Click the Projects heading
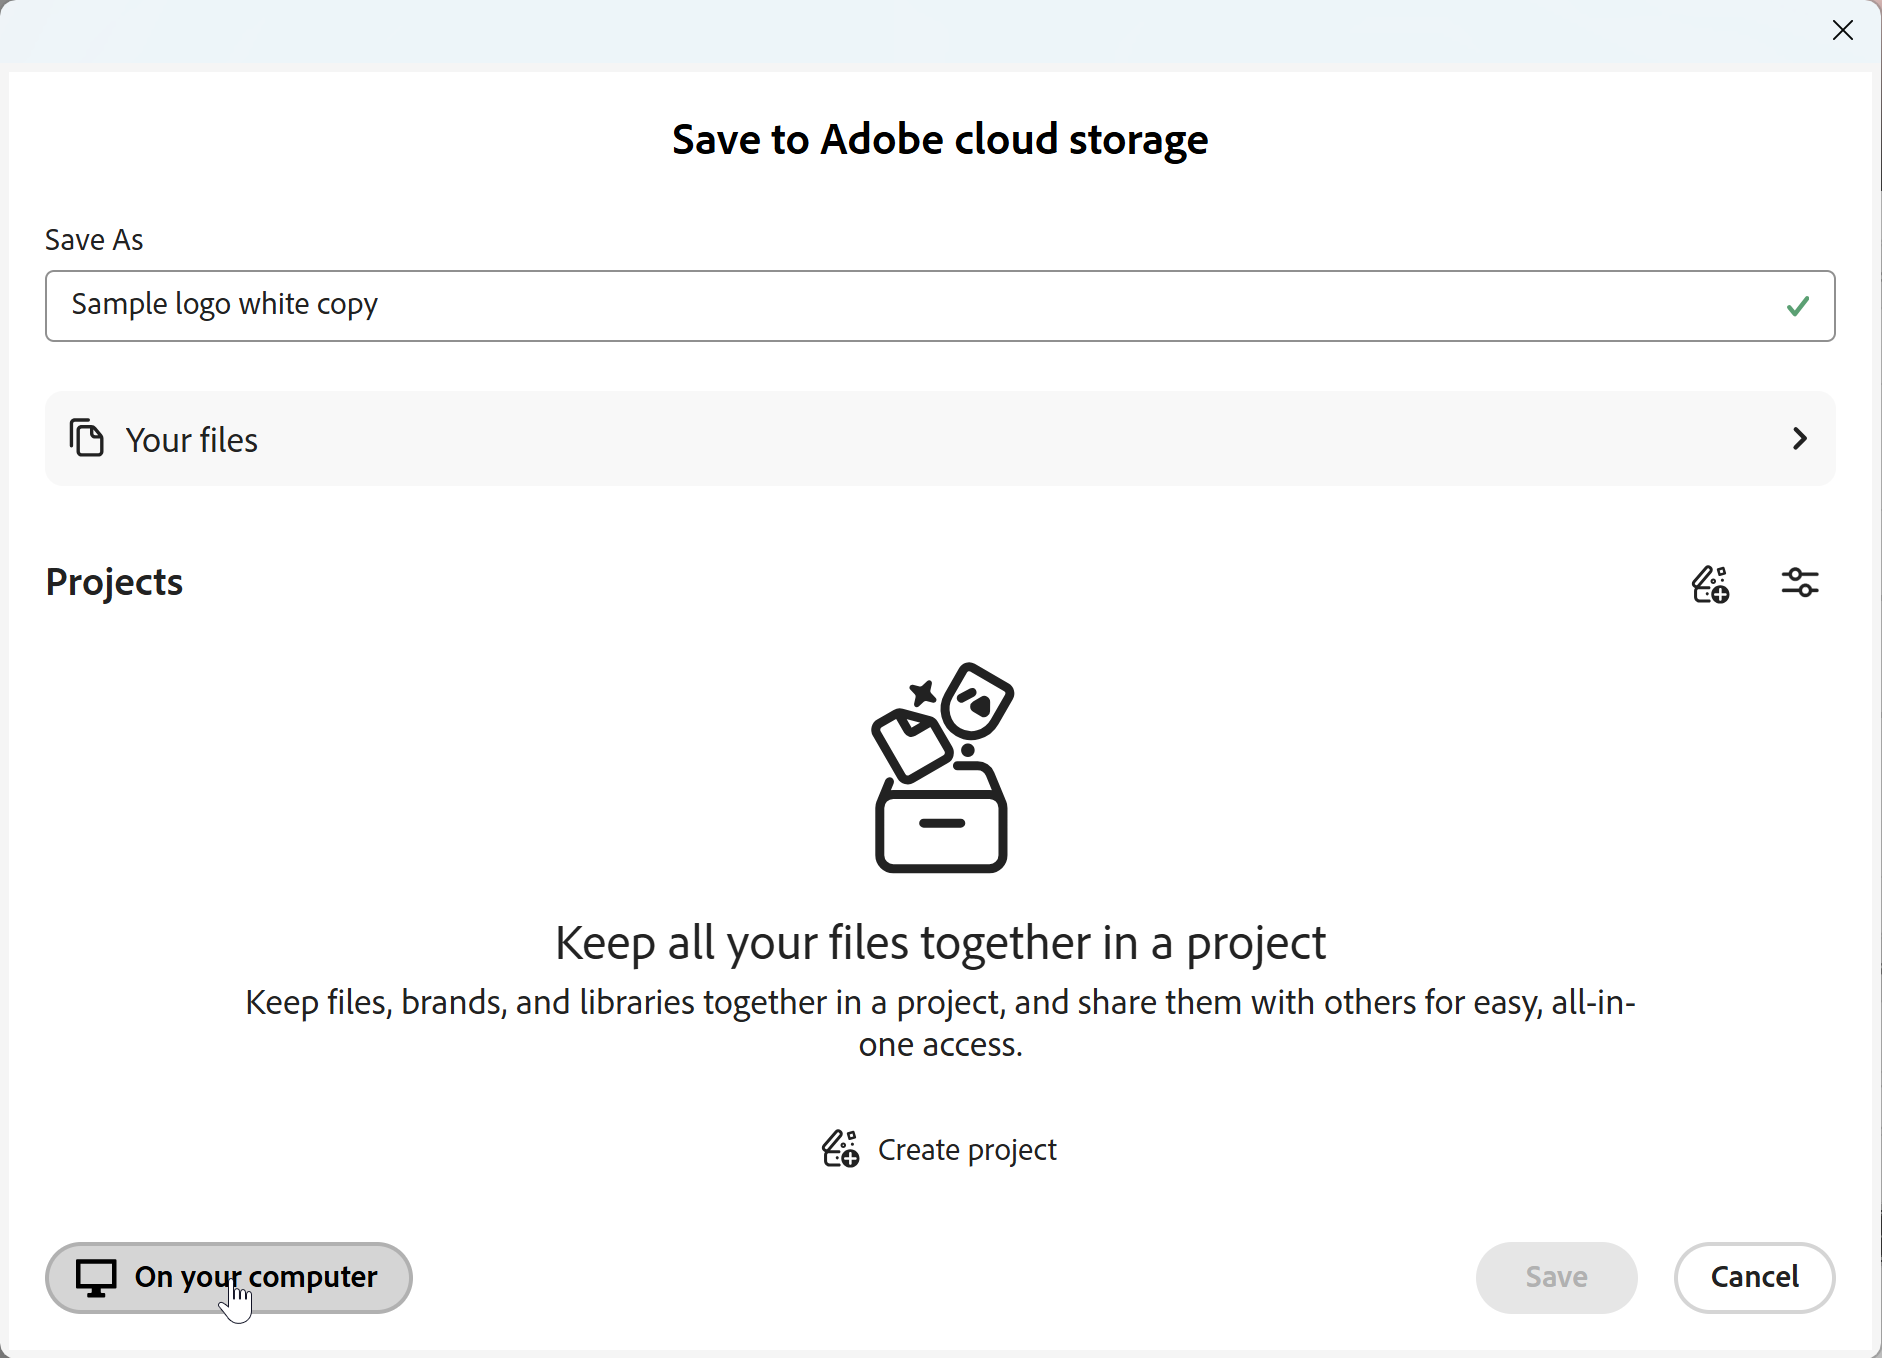The image size is (1882, 1358). point(114,582)
